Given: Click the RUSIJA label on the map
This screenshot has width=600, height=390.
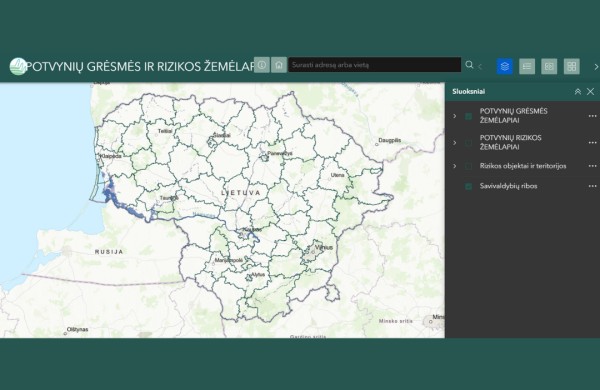Looking at the screenshot, I should [x=109, y=252].
